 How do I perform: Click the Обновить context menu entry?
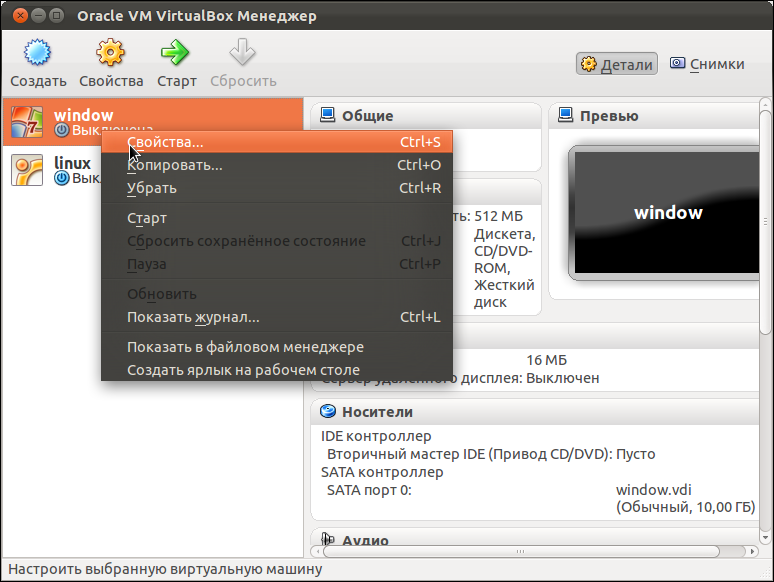(277, 294)
